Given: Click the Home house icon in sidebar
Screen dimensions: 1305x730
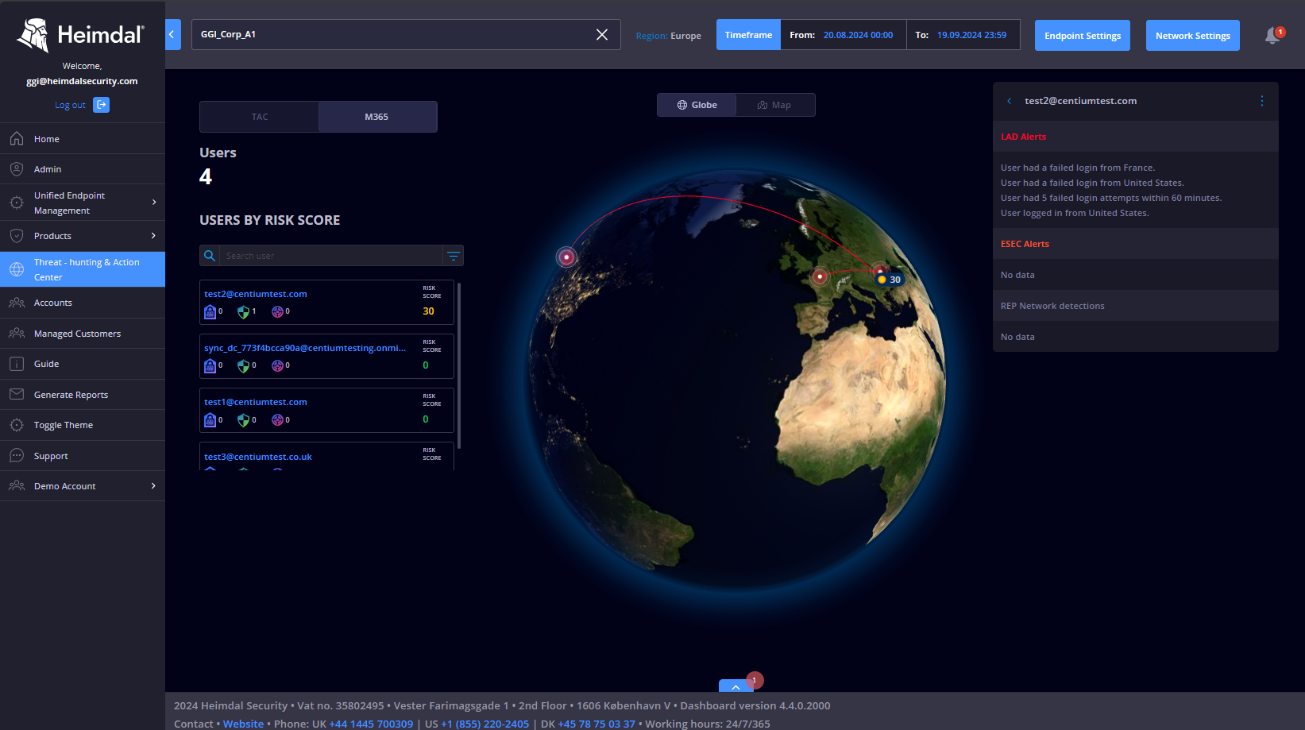Looking at the screenshot, I should click(16, 138).
